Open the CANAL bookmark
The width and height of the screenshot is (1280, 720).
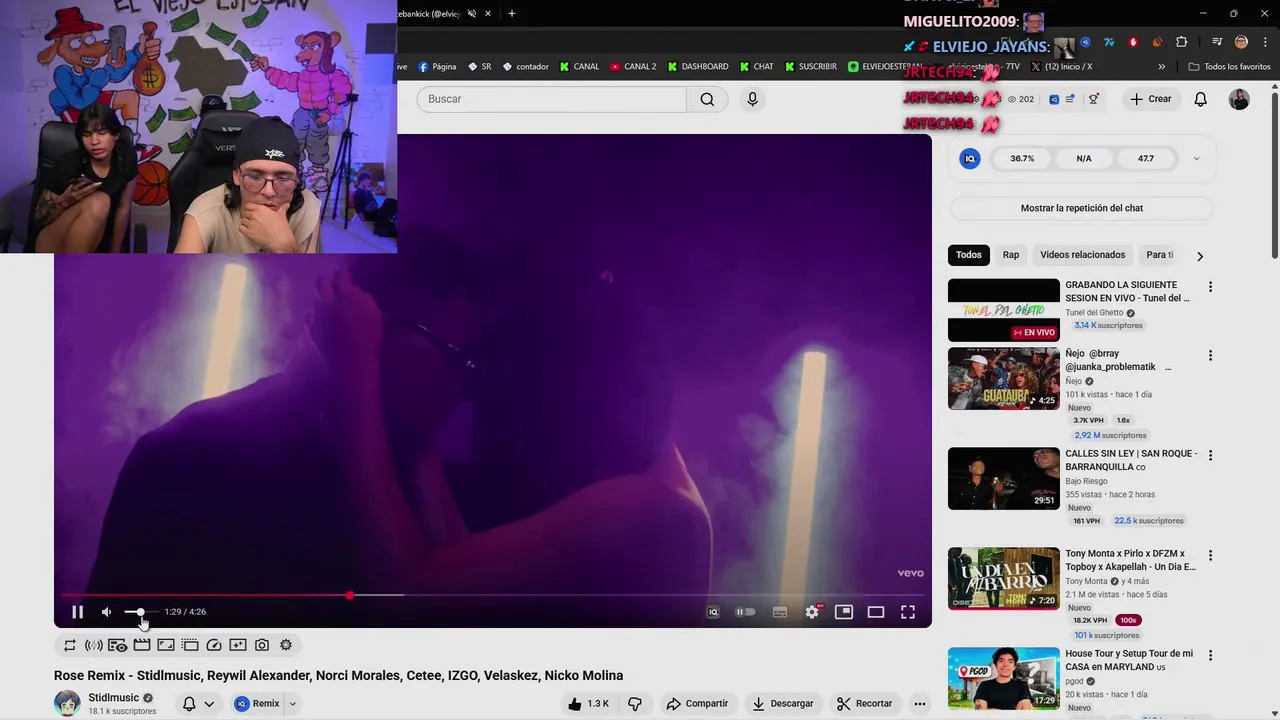(579, 67)
